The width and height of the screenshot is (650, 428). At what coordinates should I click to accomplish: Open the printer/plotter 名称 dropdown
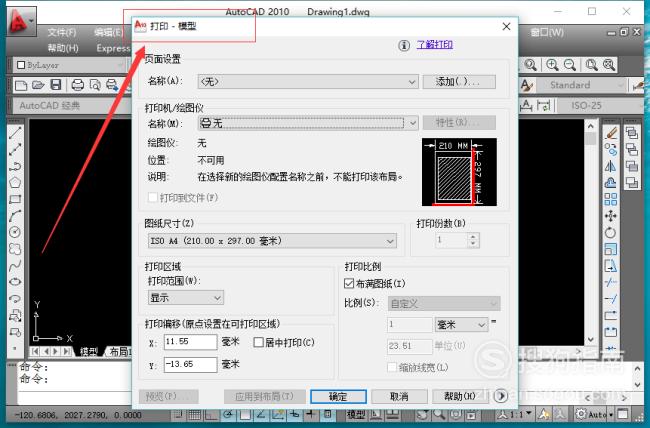point(308,123)
